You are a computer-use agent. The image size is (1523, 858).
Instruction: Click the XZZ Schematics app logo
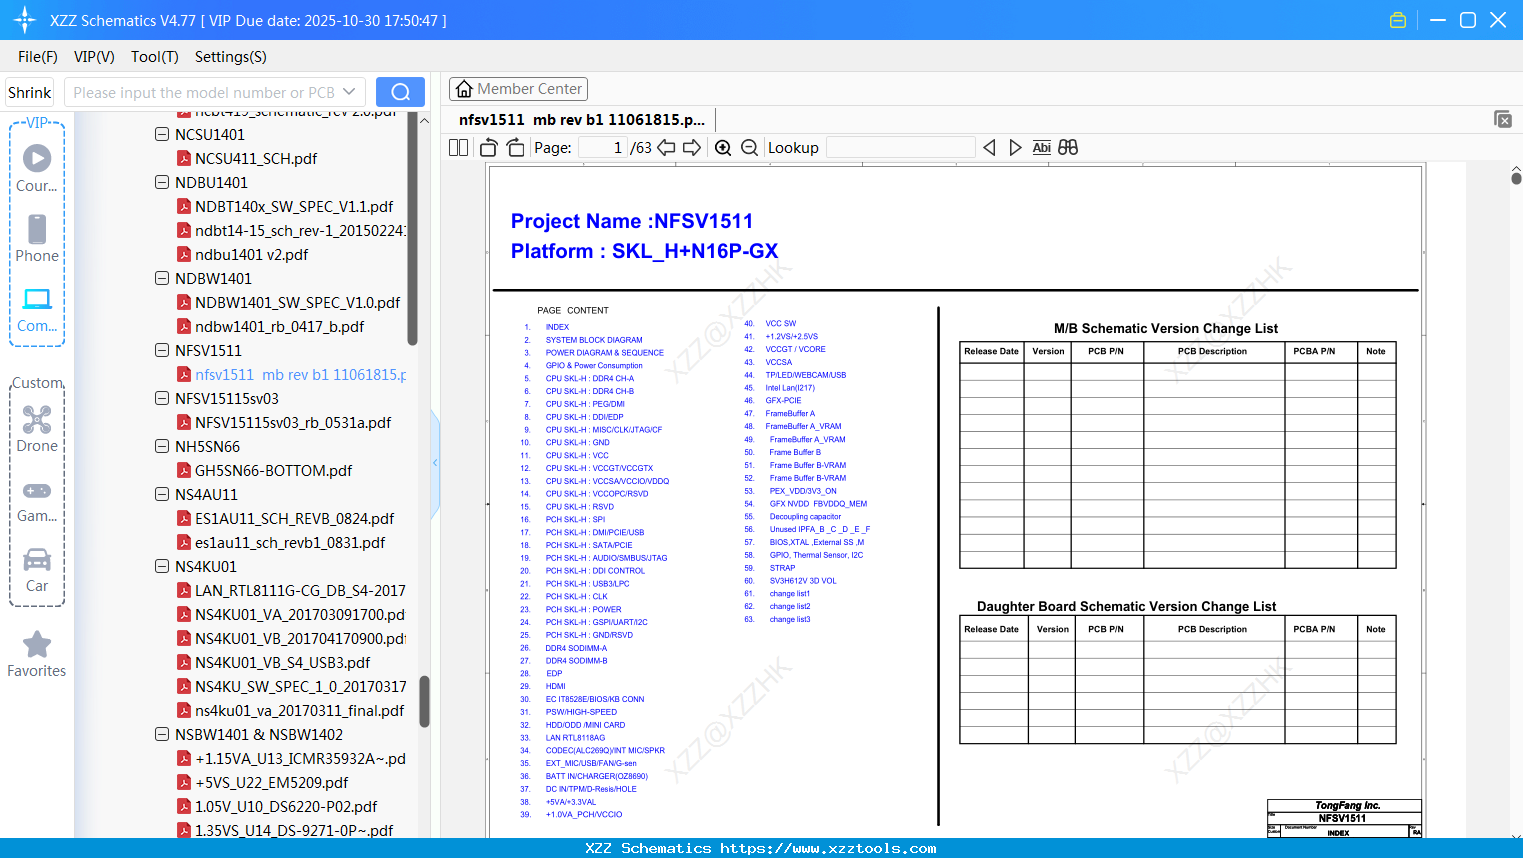[x=25, y=20]
